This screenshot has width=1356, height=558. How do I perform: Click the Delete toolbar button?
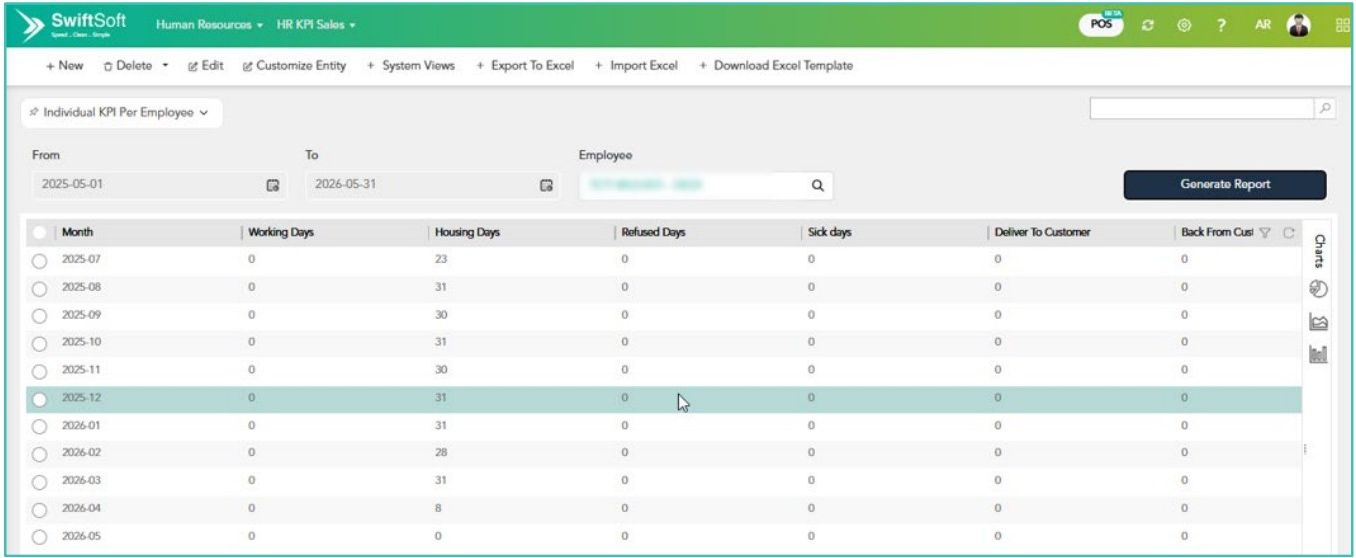128,66
